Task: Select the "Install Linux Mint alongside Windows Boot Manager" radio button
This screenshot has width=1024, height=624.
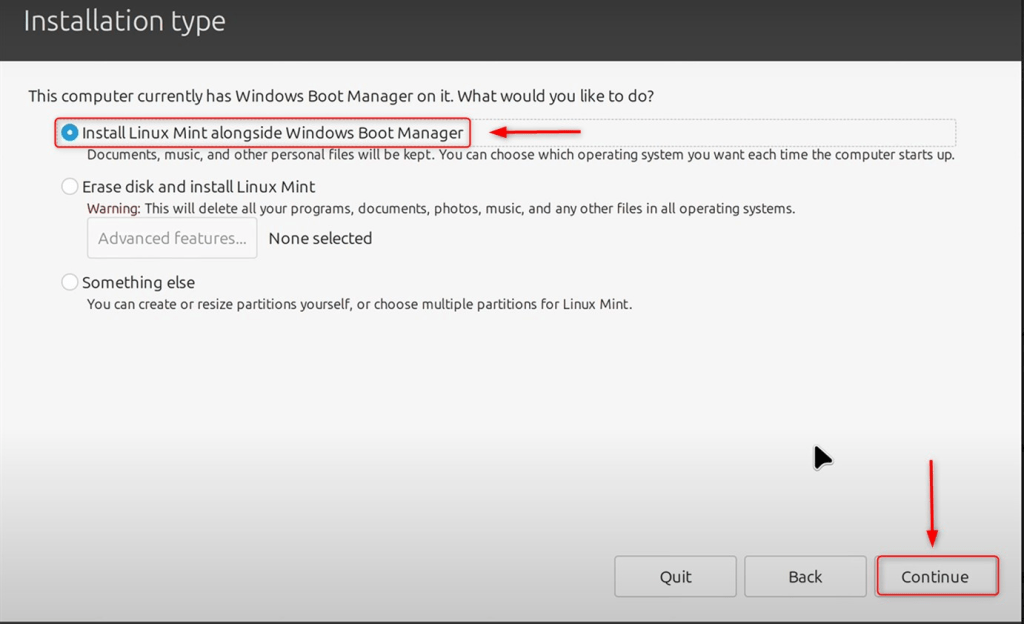Action: click(69, 131)
